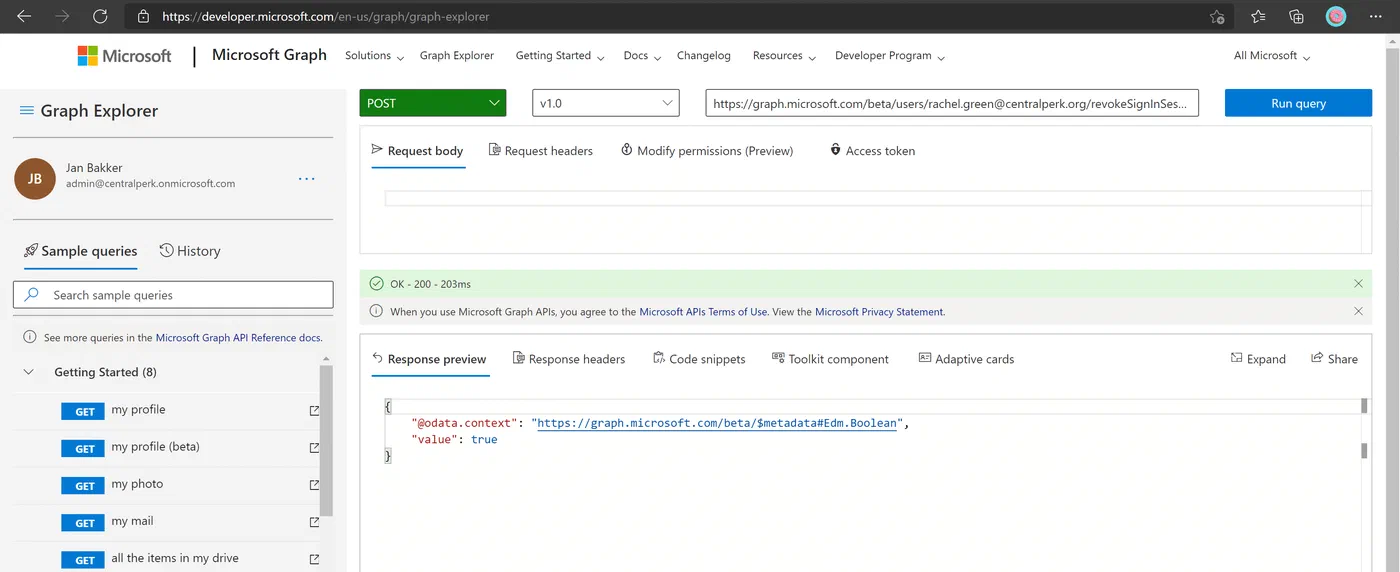Expand the response area
Viewport: 1400px width, 572px height.
coord(1258,359)
